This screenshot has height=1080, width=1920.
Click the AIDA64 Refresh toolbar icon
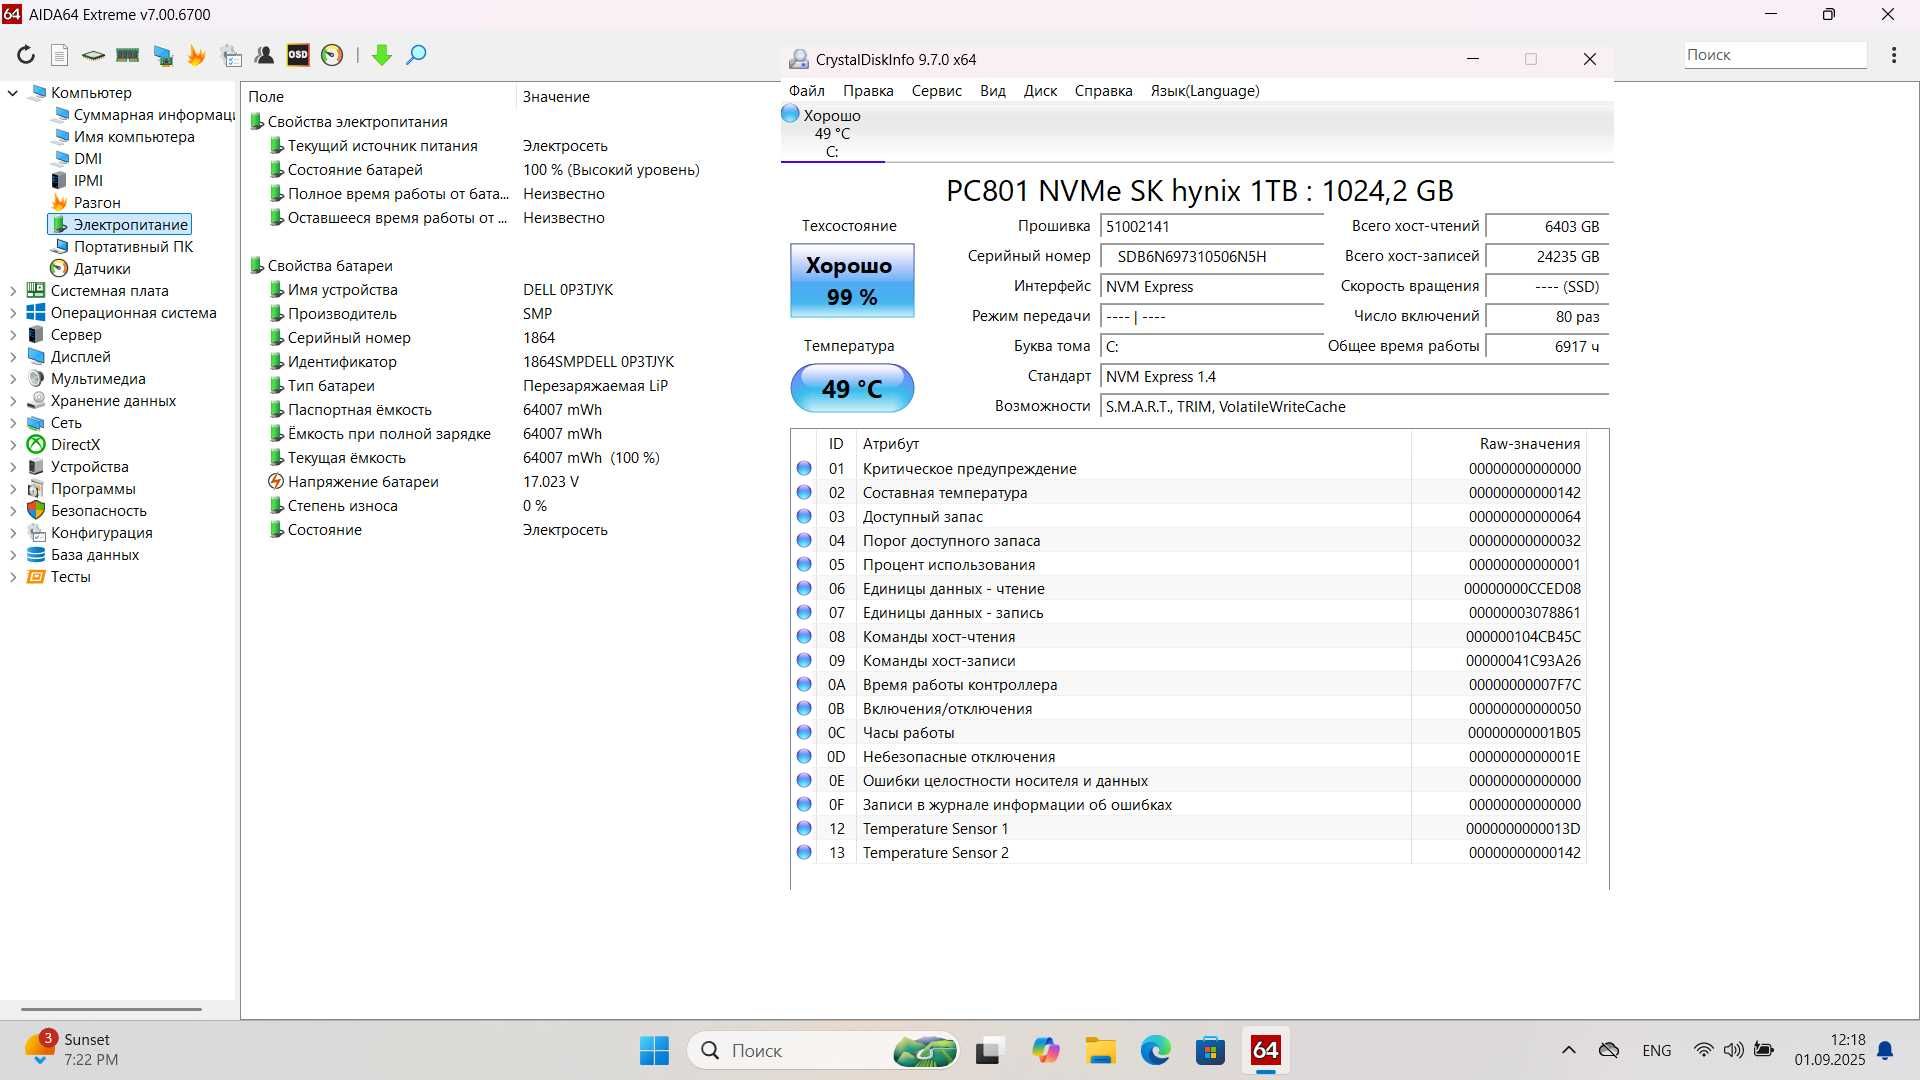coord(26,55)
